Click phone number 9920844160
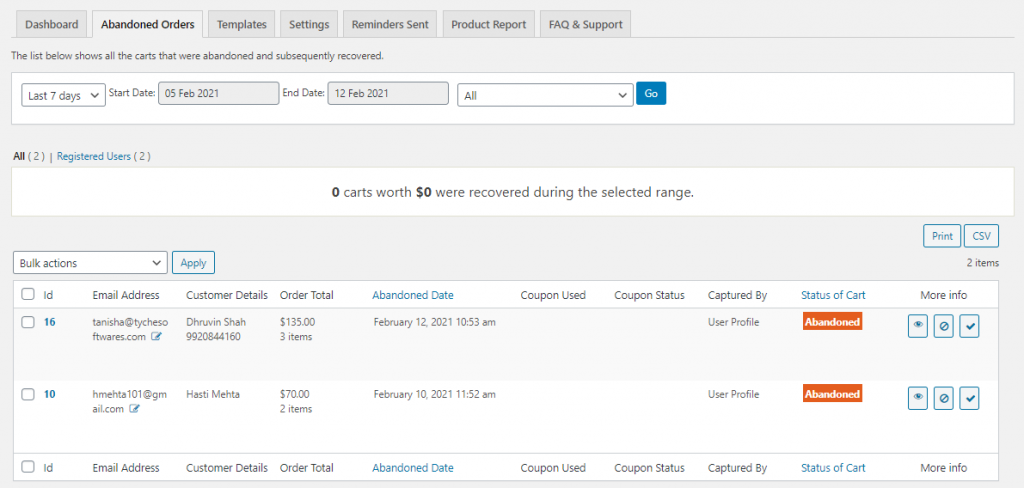The width and height of the screenshot is (1024, 488). pos(214,337)
